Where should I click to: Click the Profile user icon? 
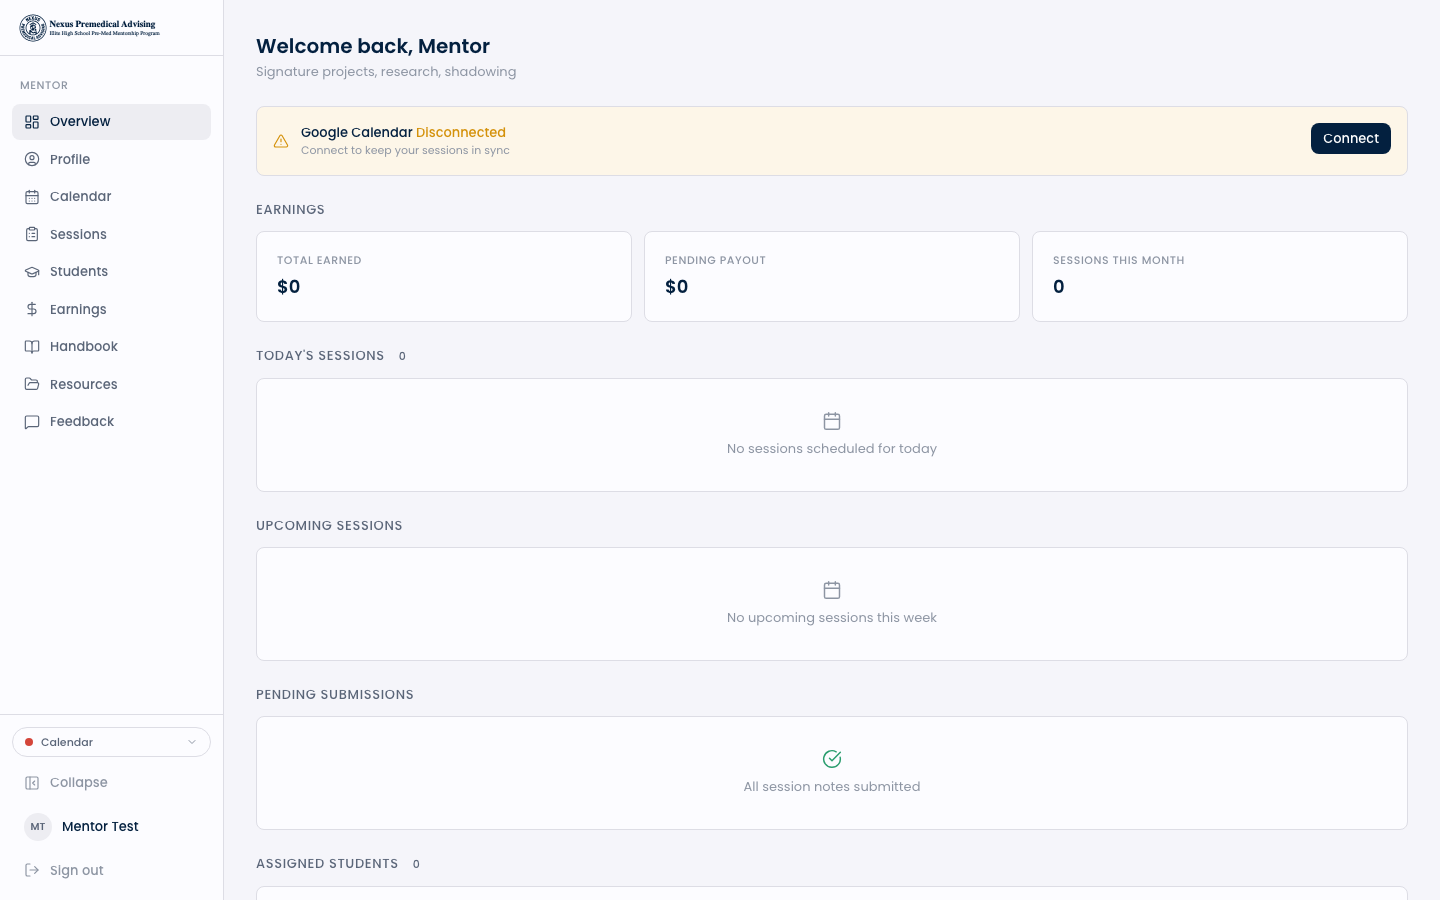pyautogui.click(x=32, y=159)
